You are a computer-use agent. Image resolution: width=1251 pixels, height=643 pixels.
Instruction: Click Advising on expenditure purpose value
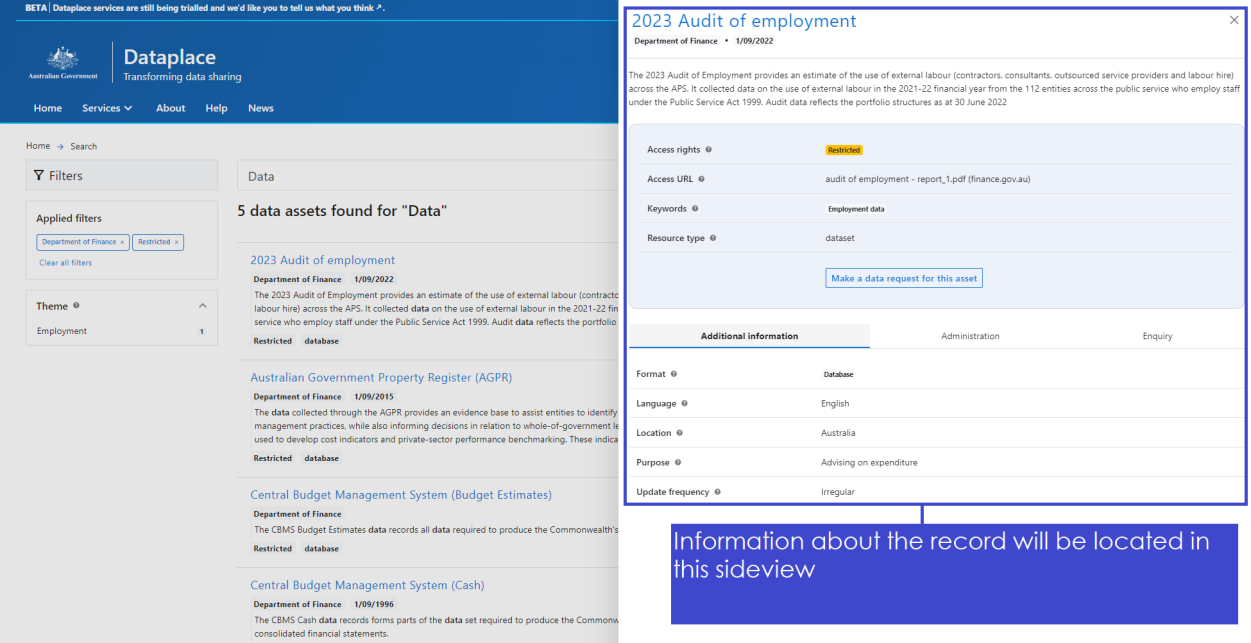click(x=869, y=463)
